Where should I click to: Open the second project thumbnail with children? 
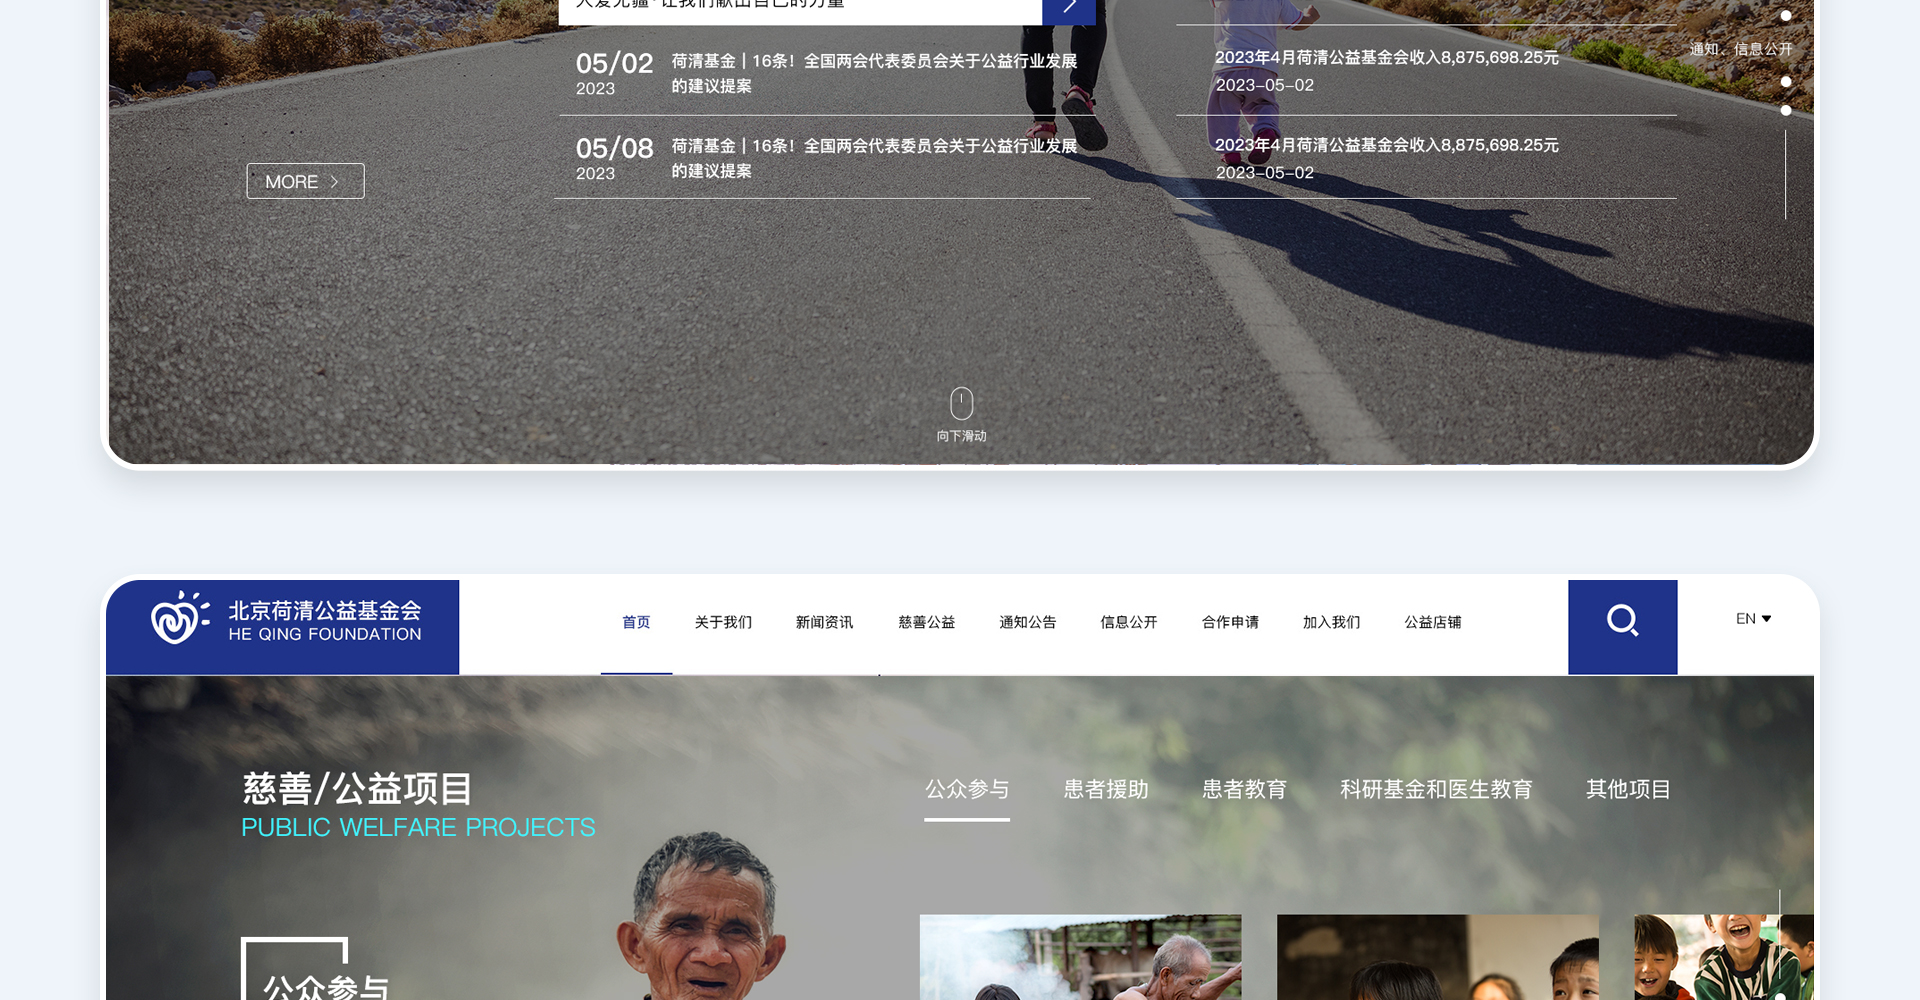click(x=1437, y=957)
